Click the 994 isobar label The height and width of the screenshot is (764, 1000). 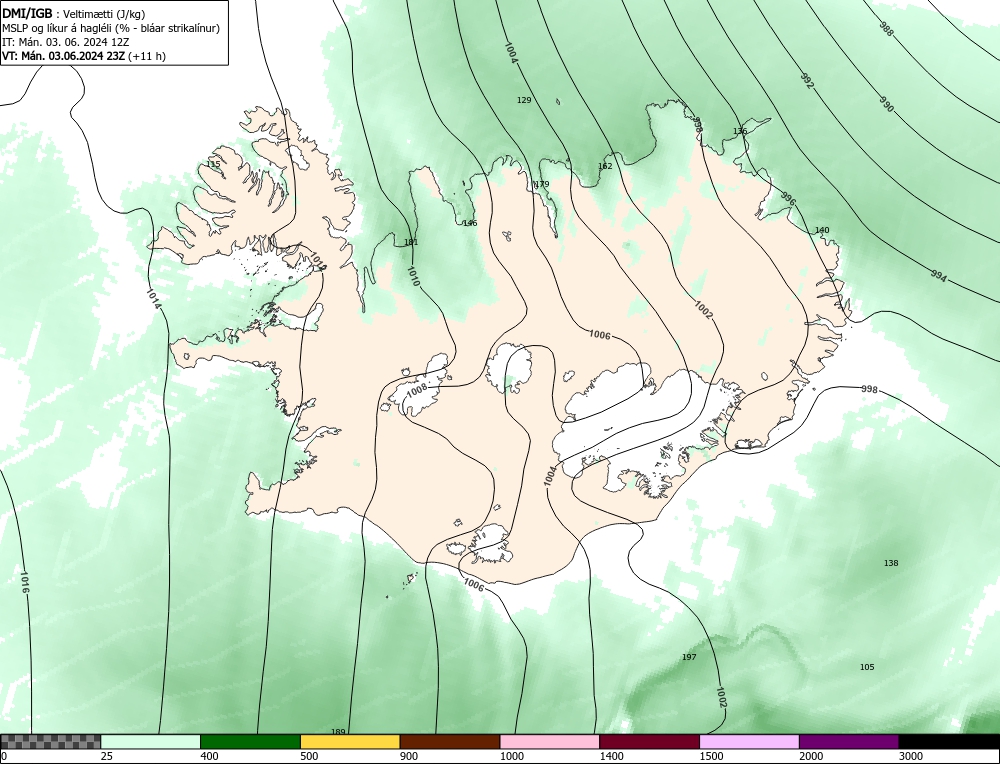coord(939,276)
